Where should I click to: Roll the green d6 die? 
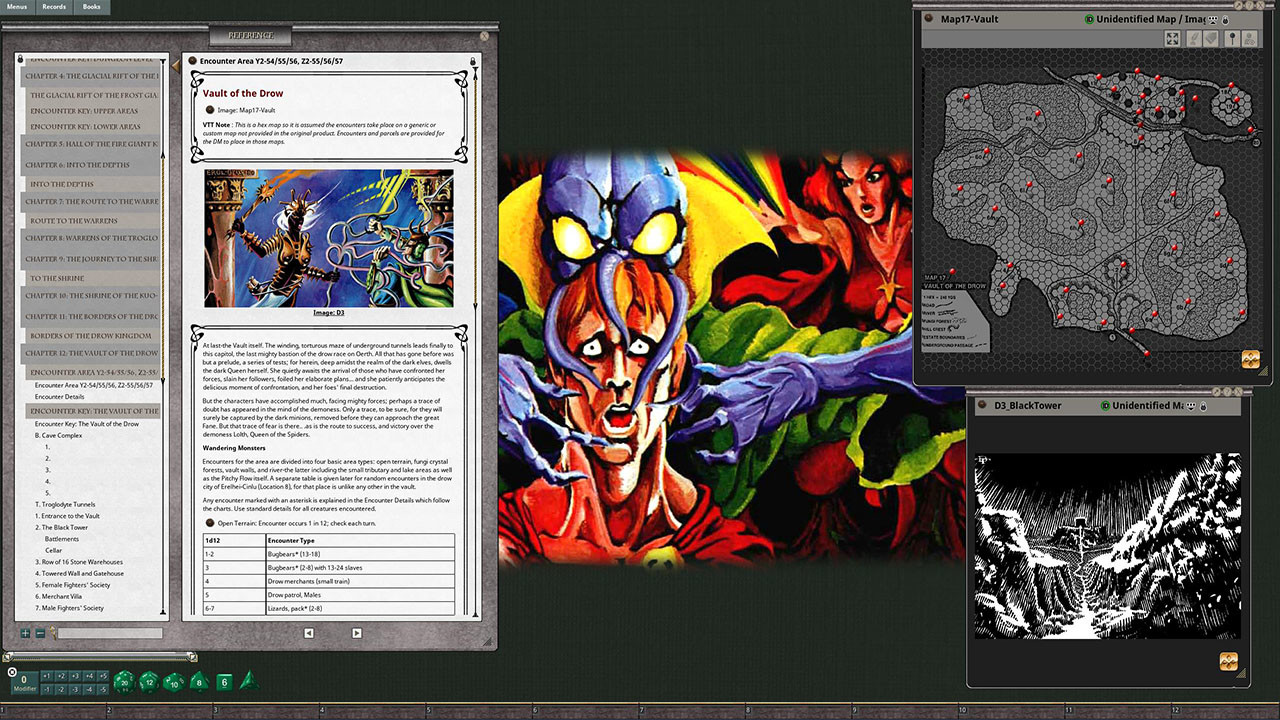pos(224,681)
